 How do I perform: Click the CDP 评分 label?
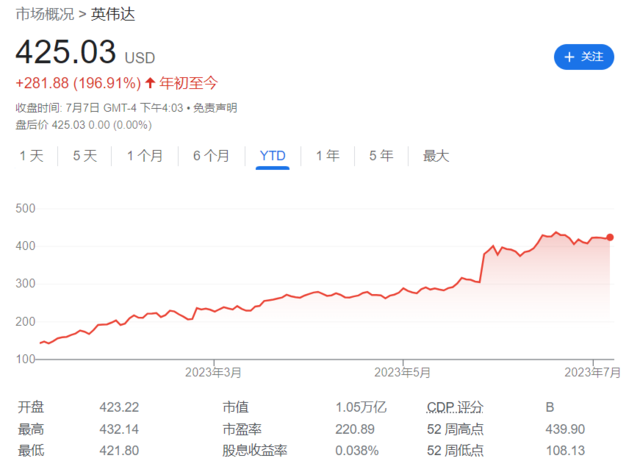(455, 407)
